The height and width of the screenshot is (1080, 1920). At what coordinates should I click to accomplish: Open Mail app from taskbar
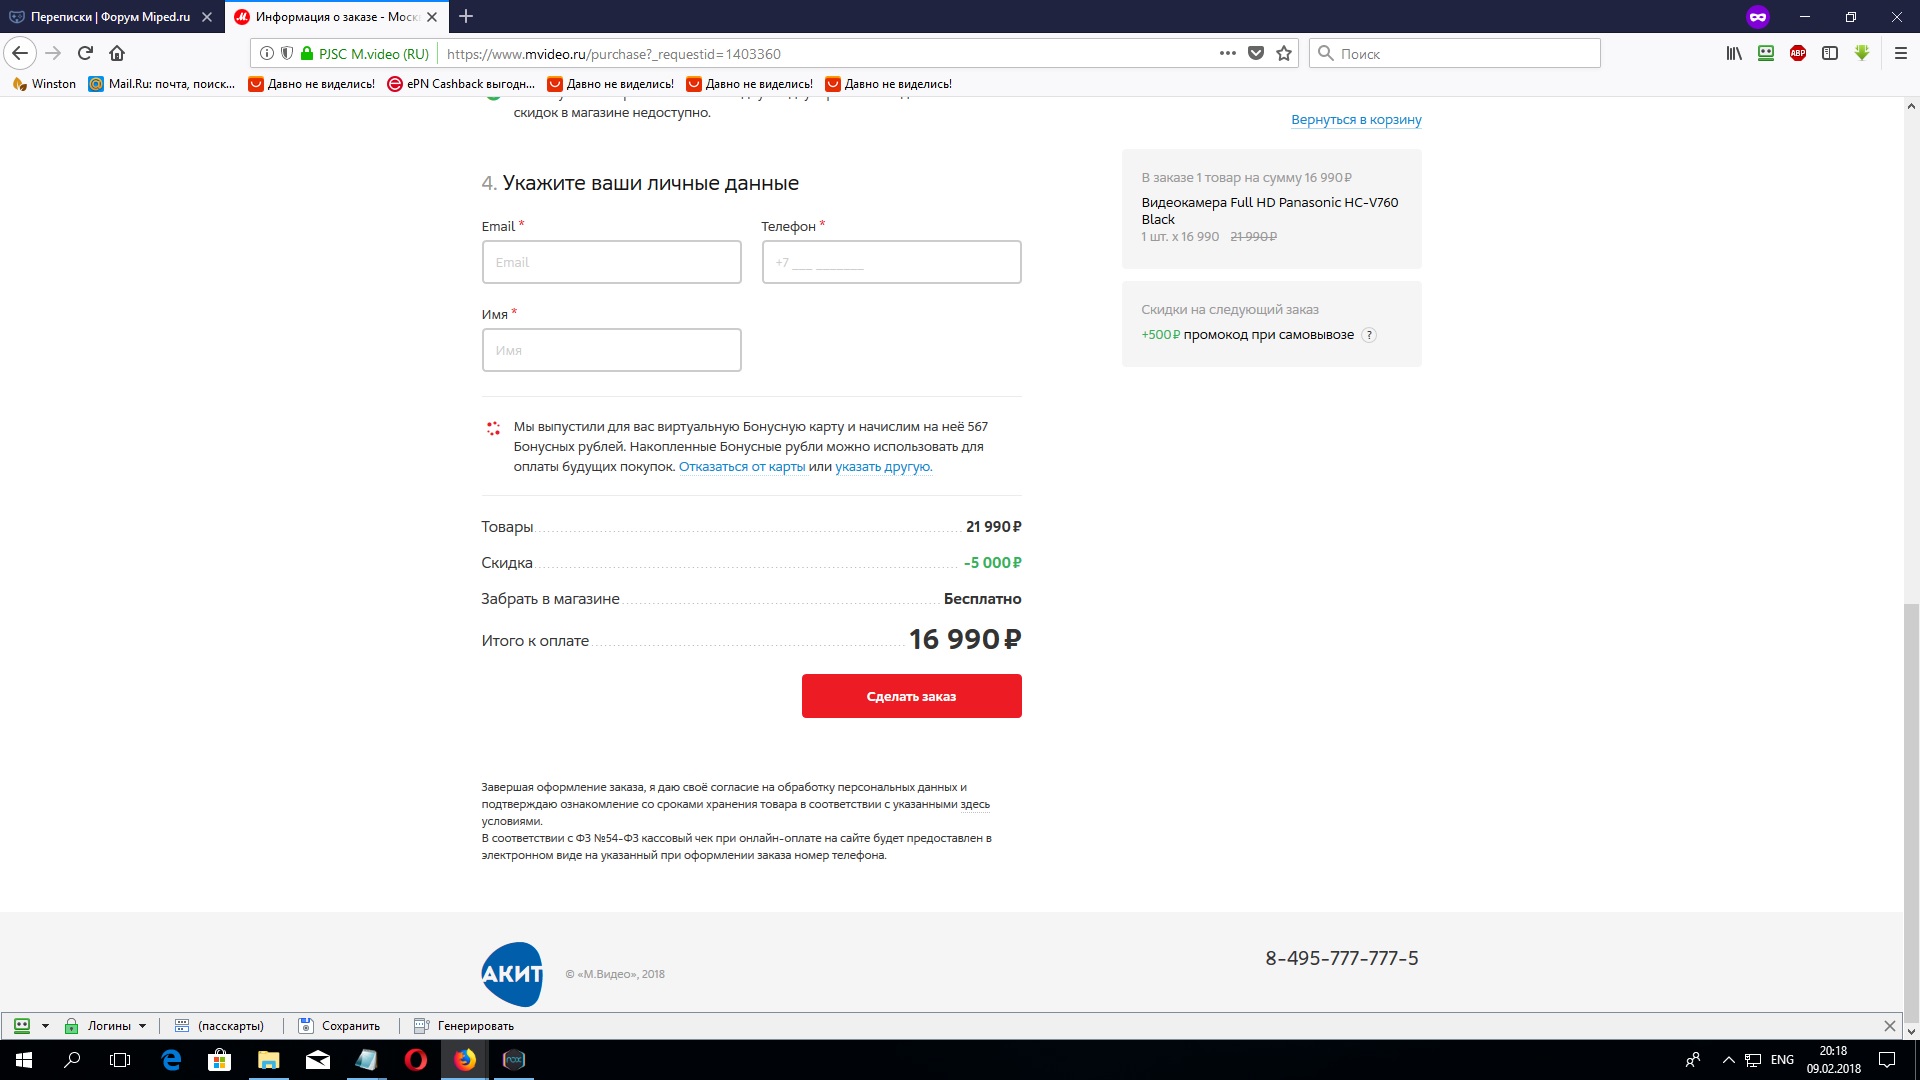[317, 1060]
